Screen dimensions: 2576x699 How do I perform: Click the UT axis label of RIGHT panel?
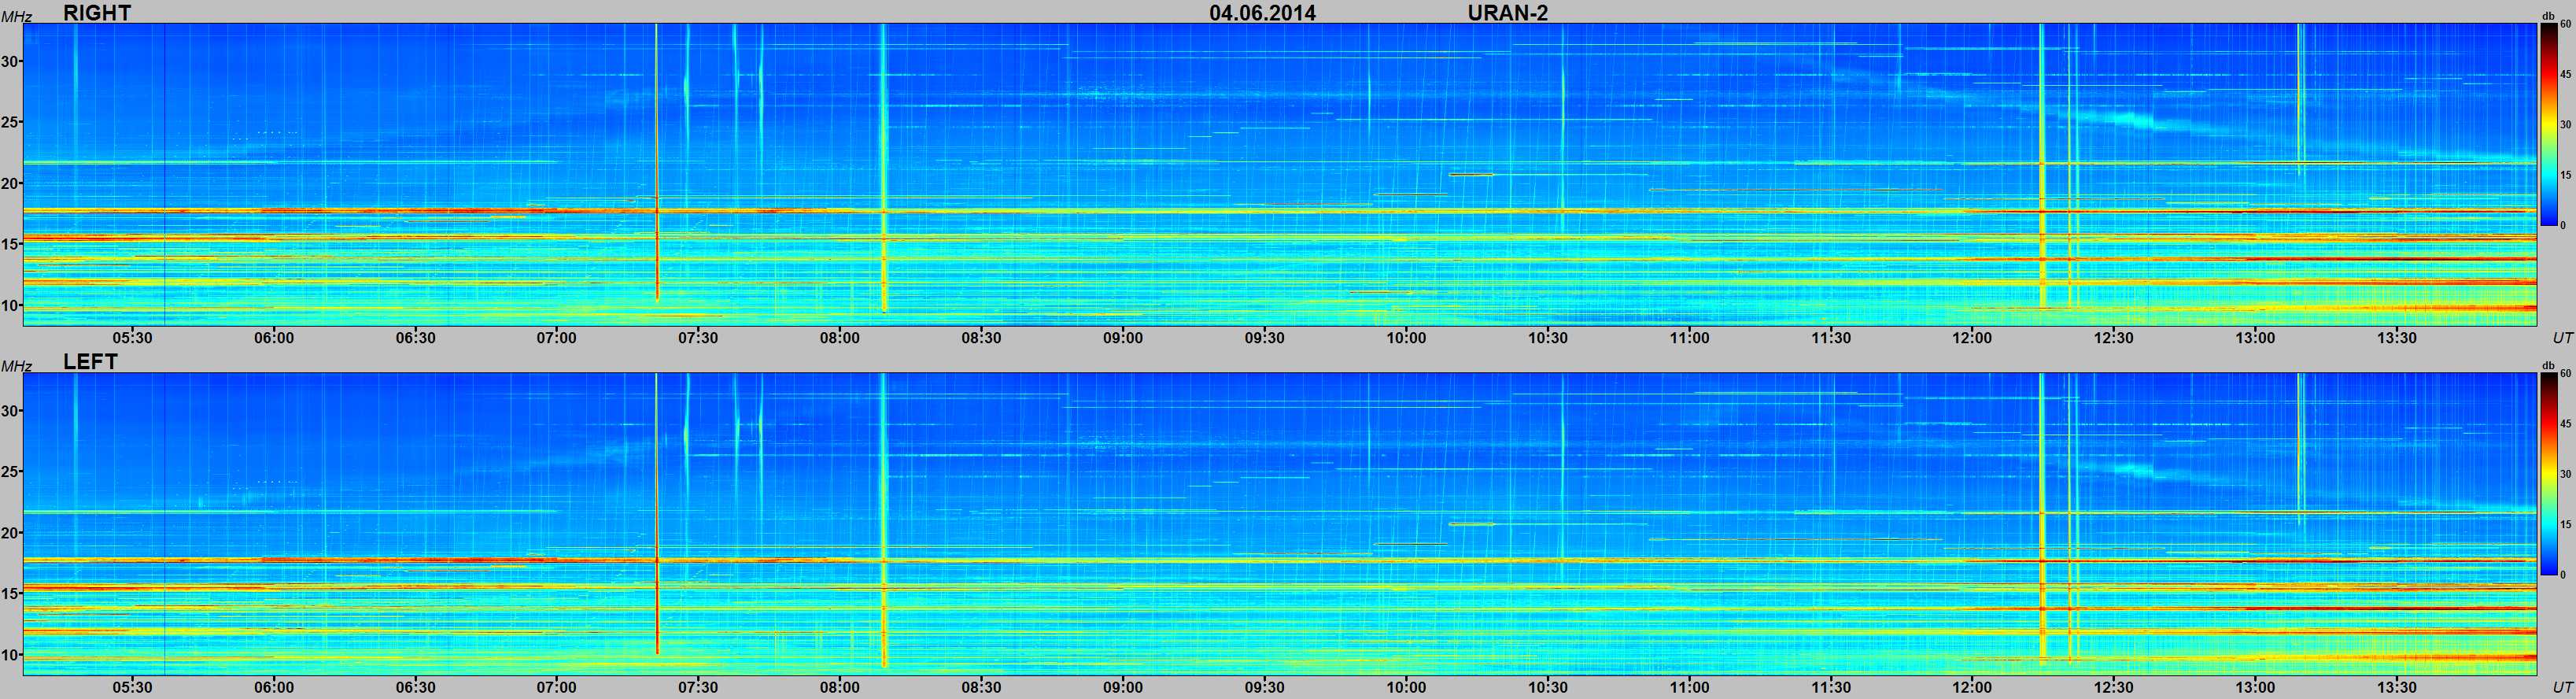pyautogui.click(x=2562, y=338)
